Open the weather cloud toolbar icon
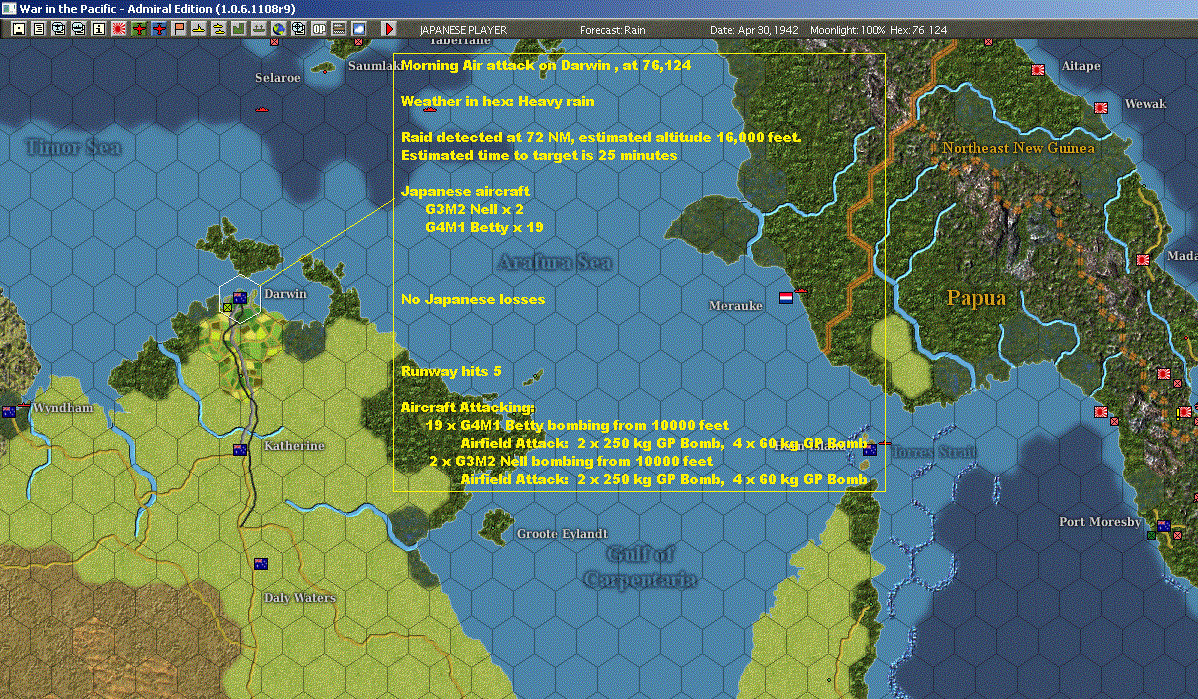The width and height of the screenshot is (1198, 699). [358, 29]
